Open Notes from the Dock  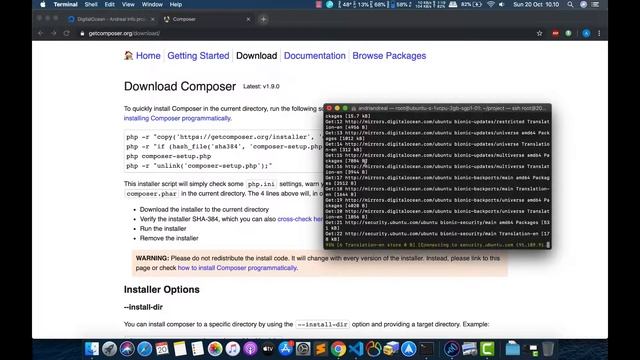[x=180, y=349]
